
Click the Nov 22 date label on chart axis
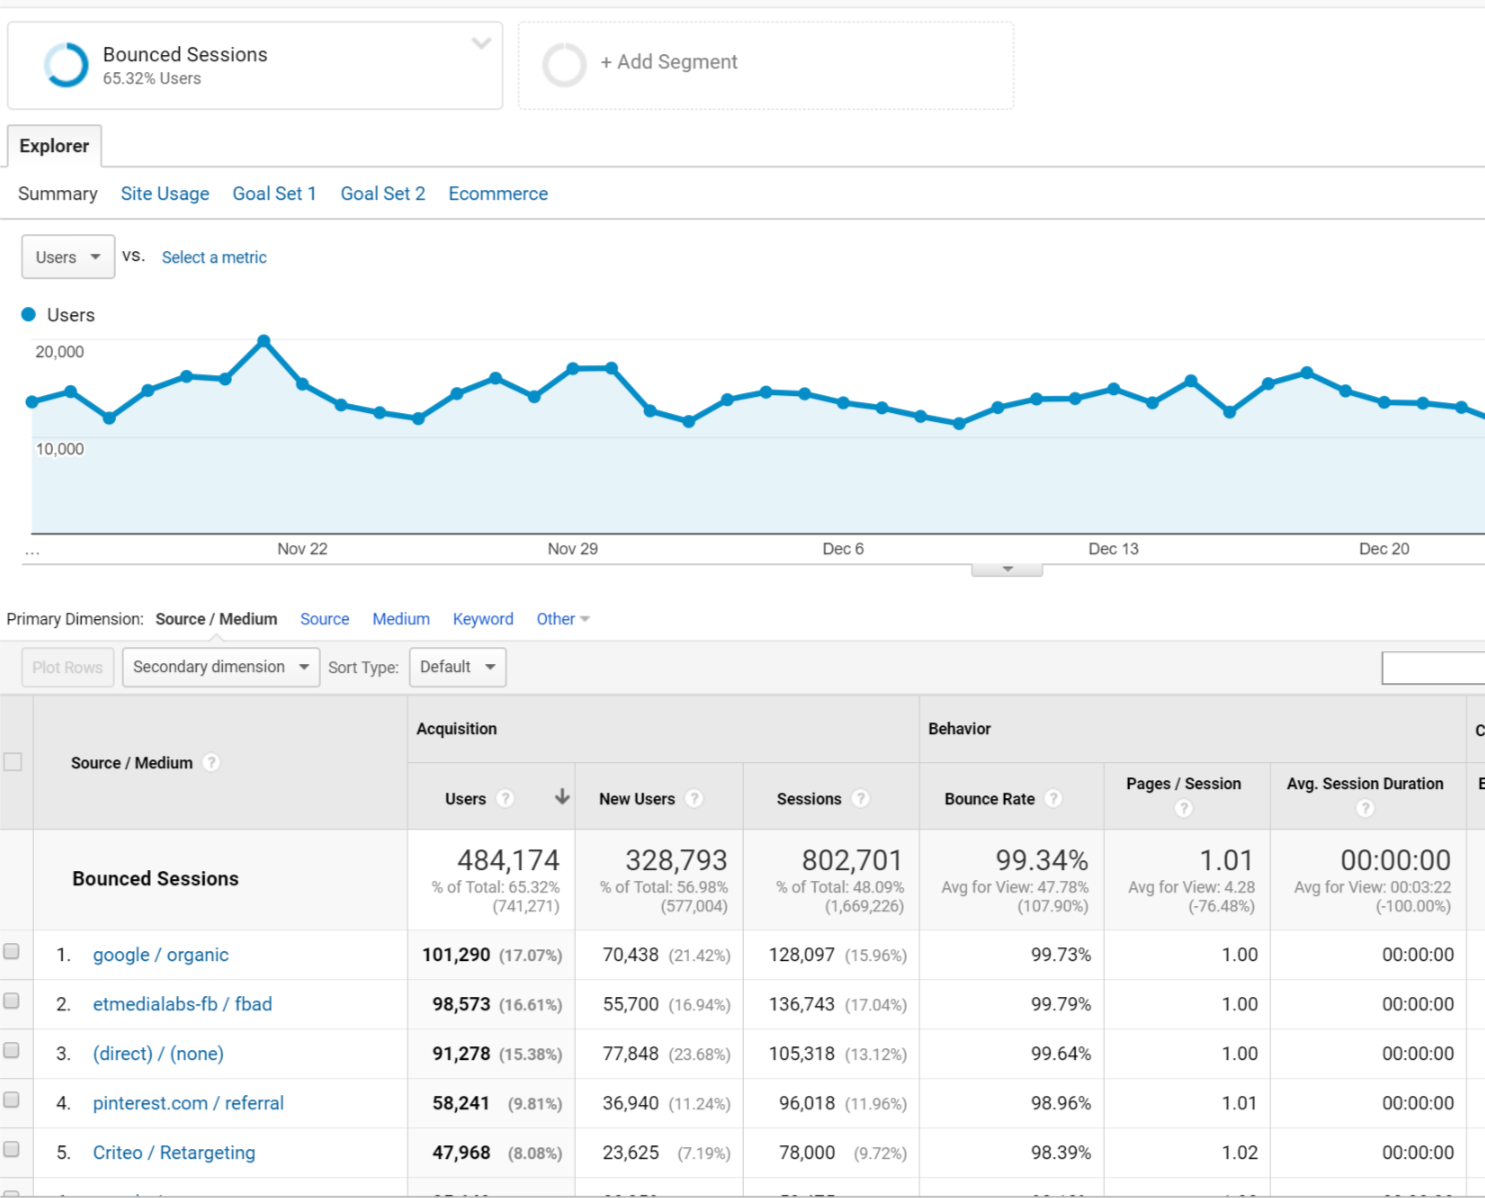pyautogui.click(x=302, y=549)
